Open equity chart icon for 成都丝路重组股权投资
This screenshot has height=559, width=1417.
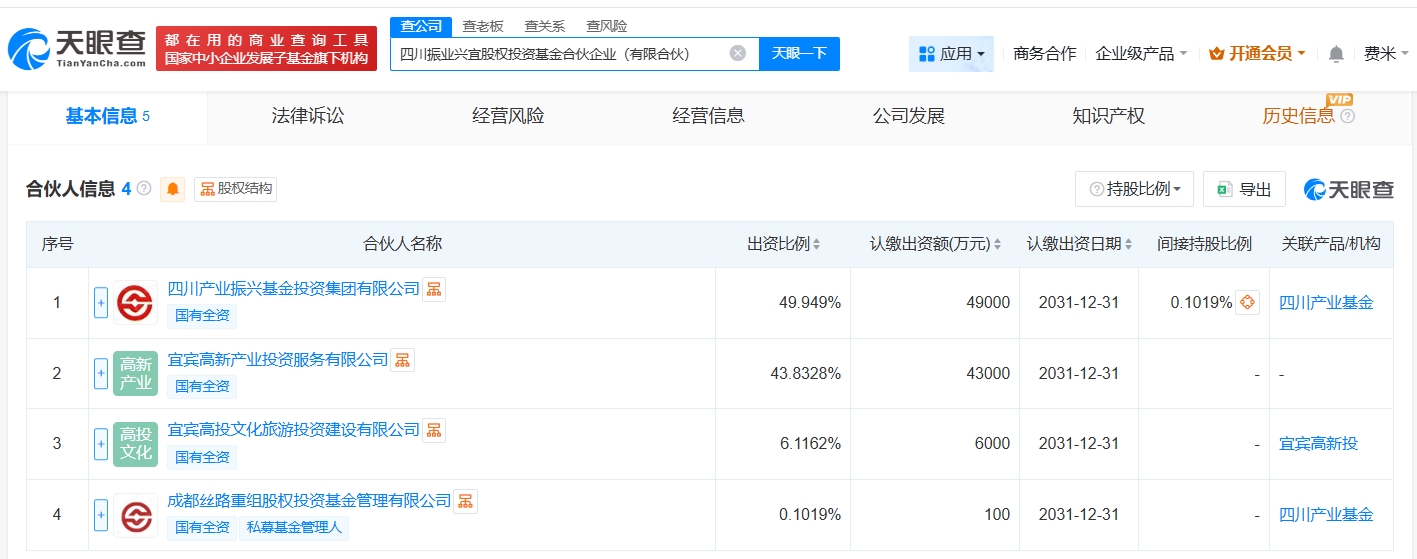[x=466, y=501]
